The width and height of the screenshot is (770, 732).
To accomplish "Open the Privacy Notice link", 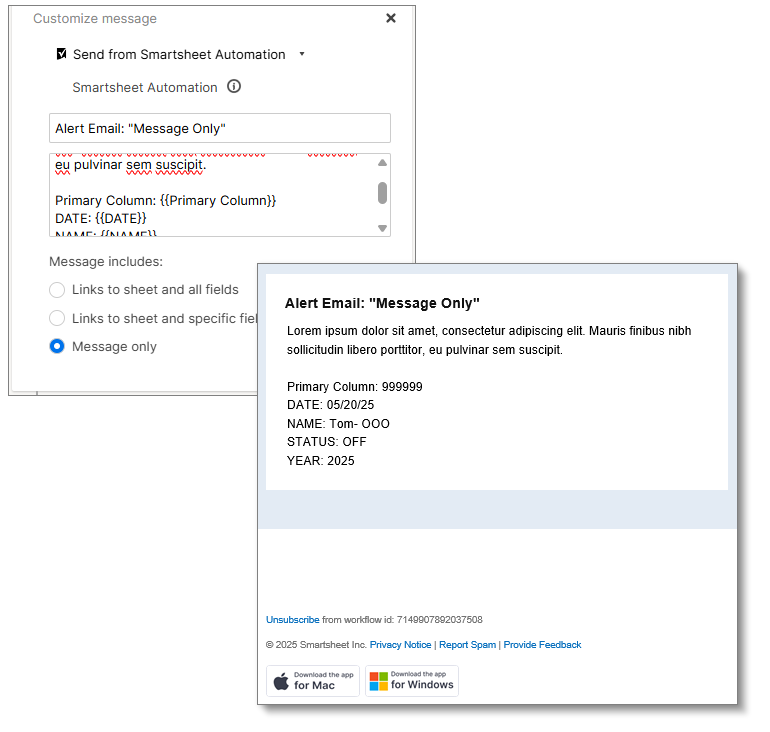I will (x=400, y=645).
